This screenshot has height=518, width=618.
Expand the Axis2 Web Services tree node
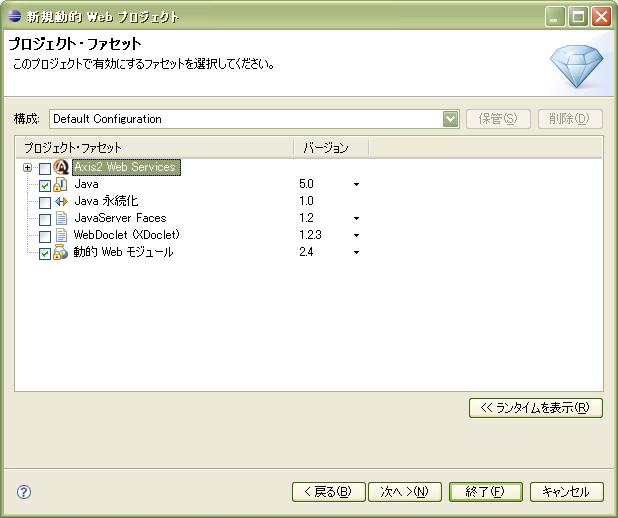pos(28,168)
